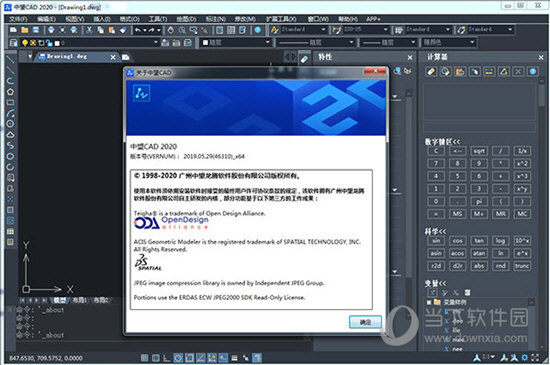Image resolution: width=550 pixels, height=365 pixels.
Task: Select the Arc tool in the draw toolbar
Action: point(10,113)
